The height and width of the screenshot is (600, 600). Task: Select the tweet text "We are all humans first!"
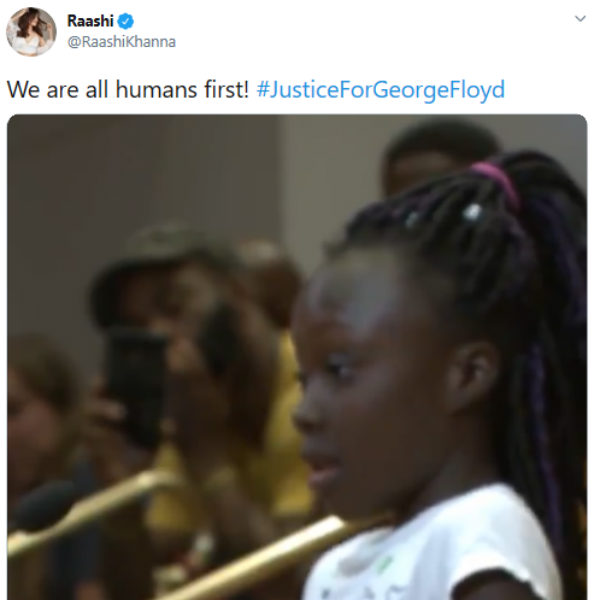point(128,90)
